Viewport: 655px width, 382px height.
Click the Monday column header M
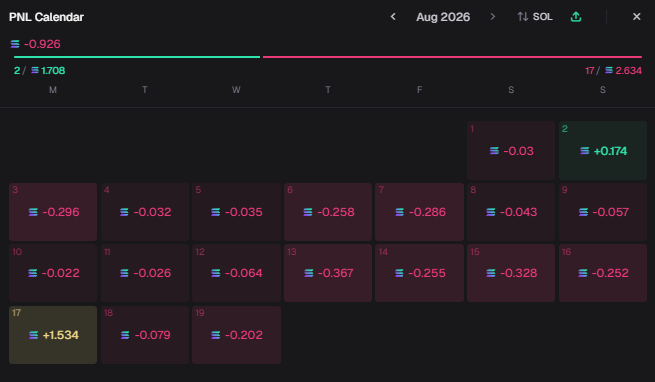(53, 90)
